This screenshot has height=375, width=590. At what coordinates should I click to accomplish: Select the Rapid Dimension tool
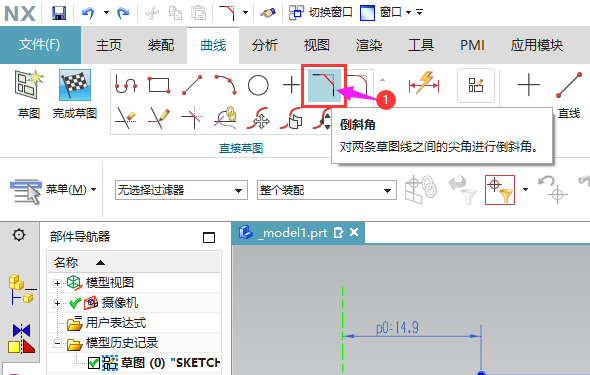coord(424,83)
